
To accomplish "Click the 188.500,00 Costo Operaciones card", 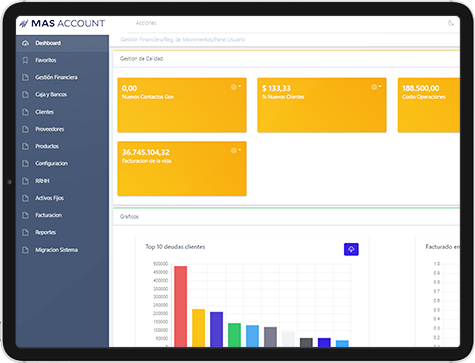I will click(429, 105).
